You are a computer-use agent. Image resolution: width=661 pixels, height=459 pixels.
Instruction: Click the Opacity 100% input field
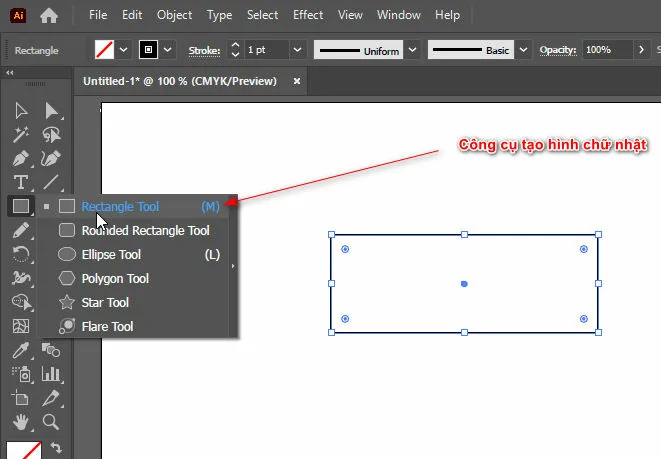[605, 50]
